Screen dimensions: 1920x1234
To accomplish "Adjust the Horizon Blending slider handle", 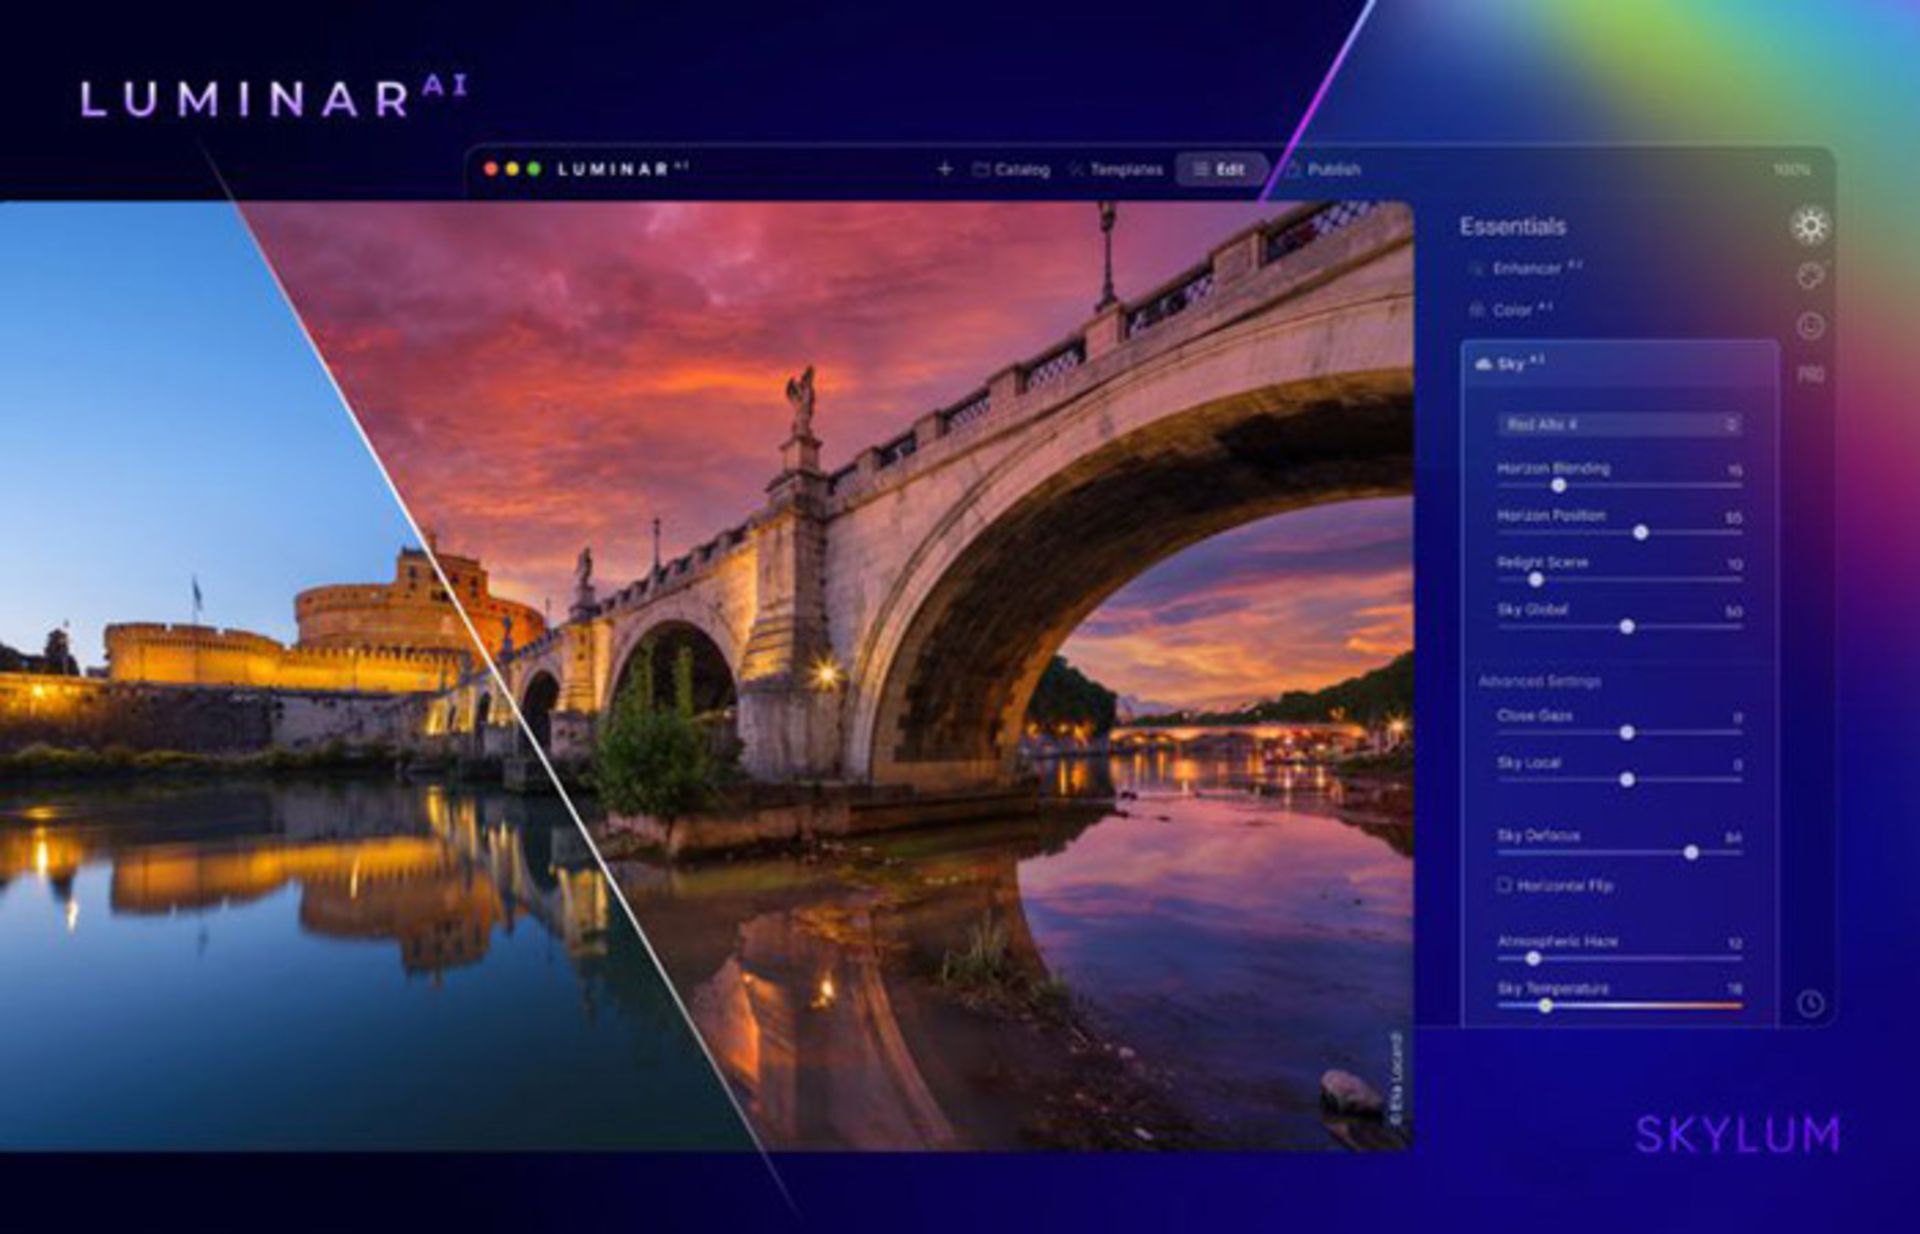I will 1558,485.
